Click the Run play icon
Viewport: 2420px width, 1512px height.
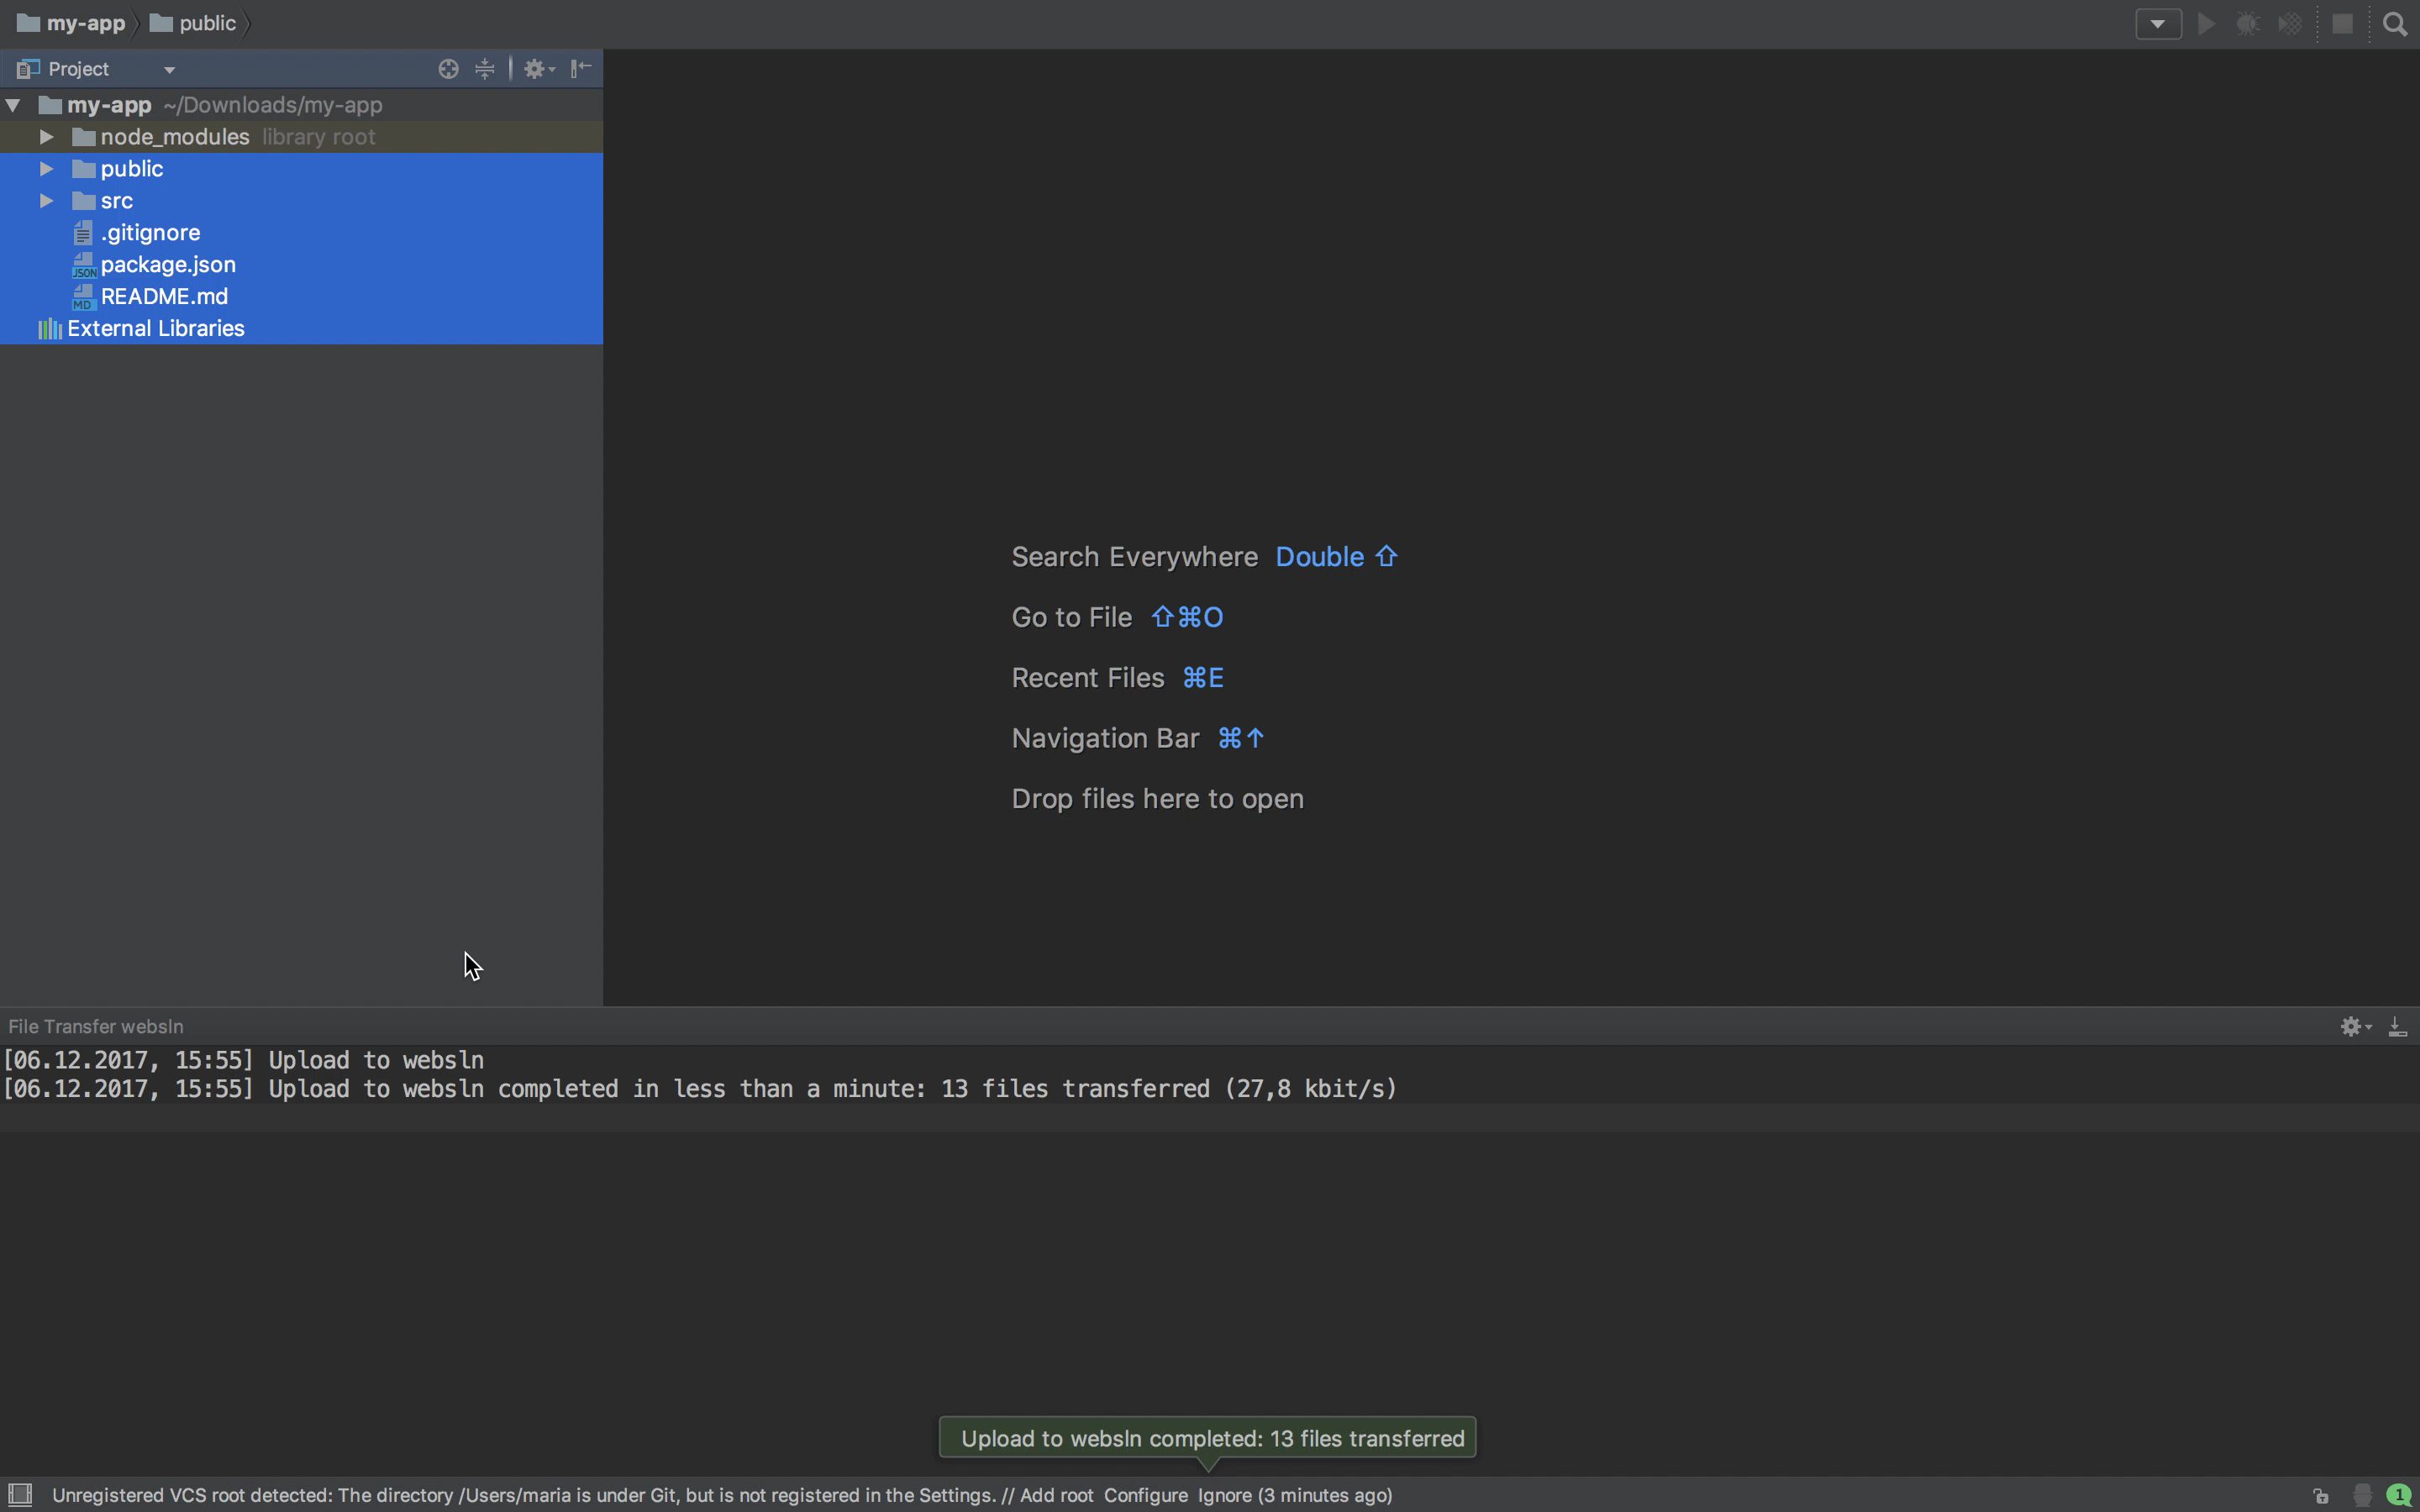coord(2205,24)
